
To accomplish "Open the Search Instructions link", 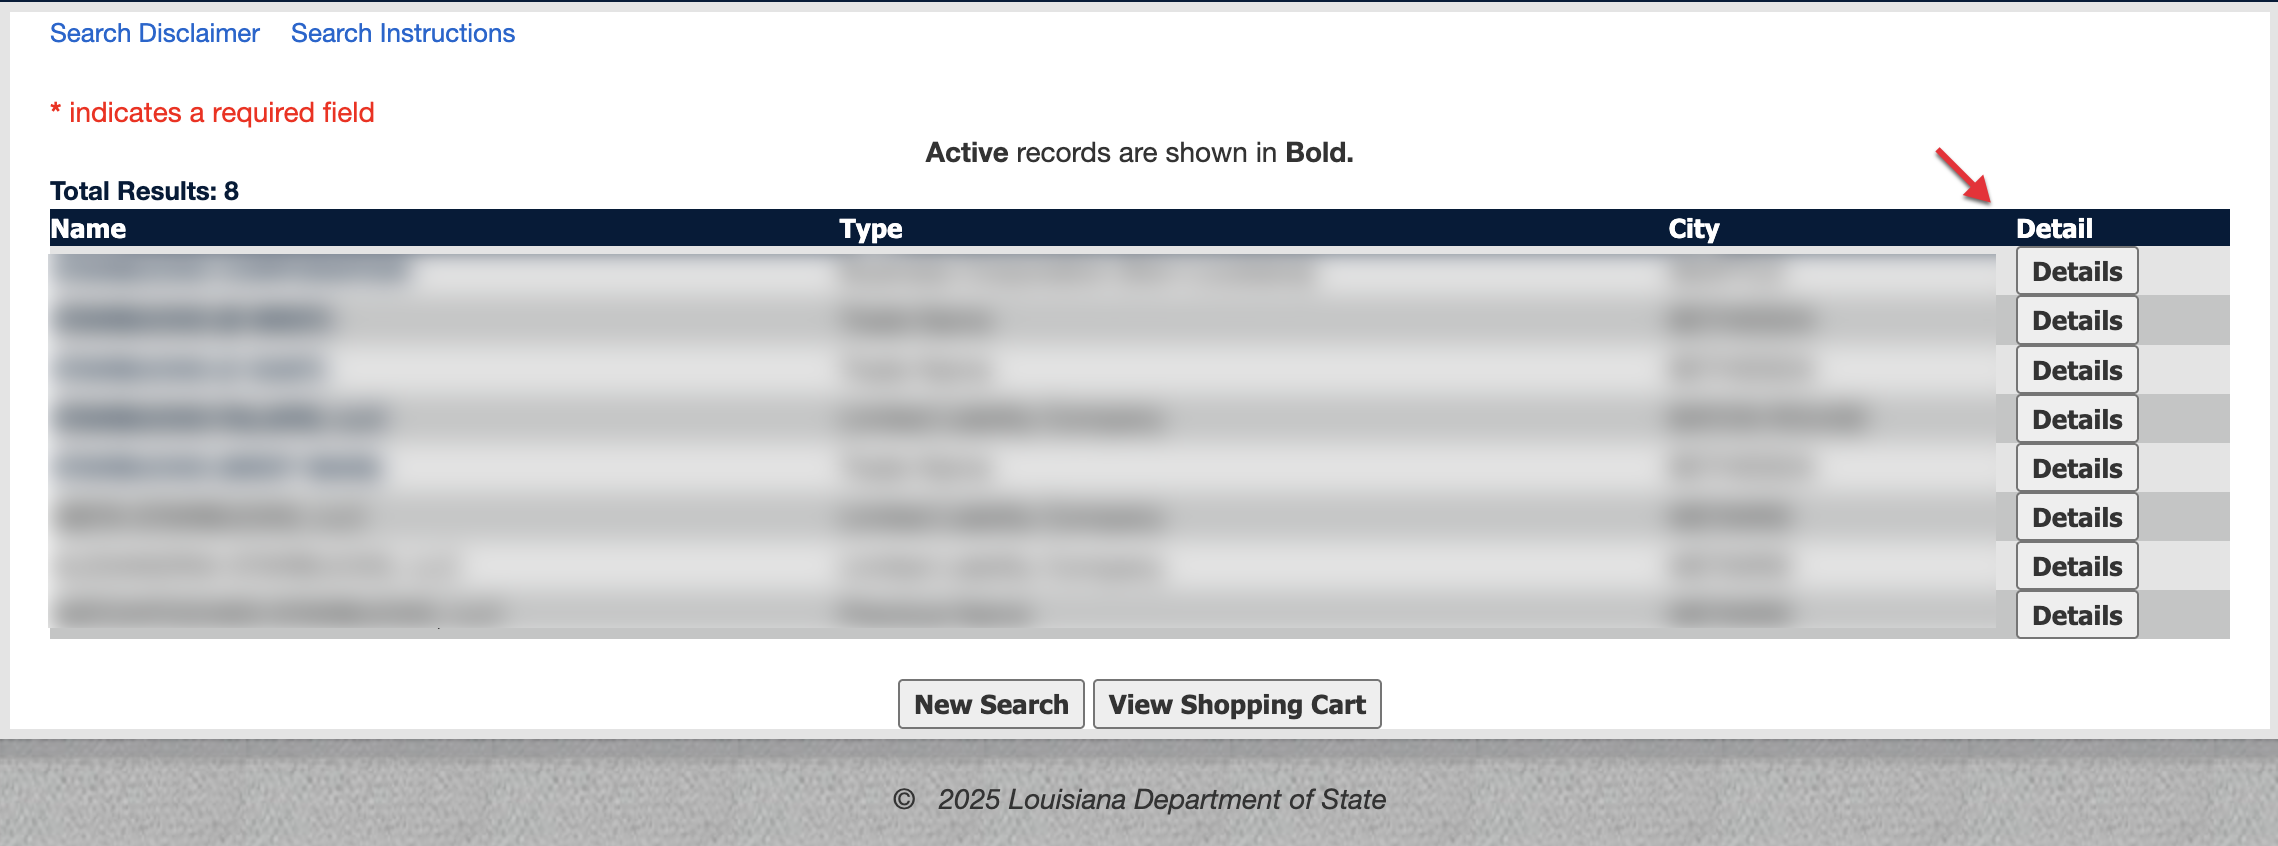I will 403,33.
